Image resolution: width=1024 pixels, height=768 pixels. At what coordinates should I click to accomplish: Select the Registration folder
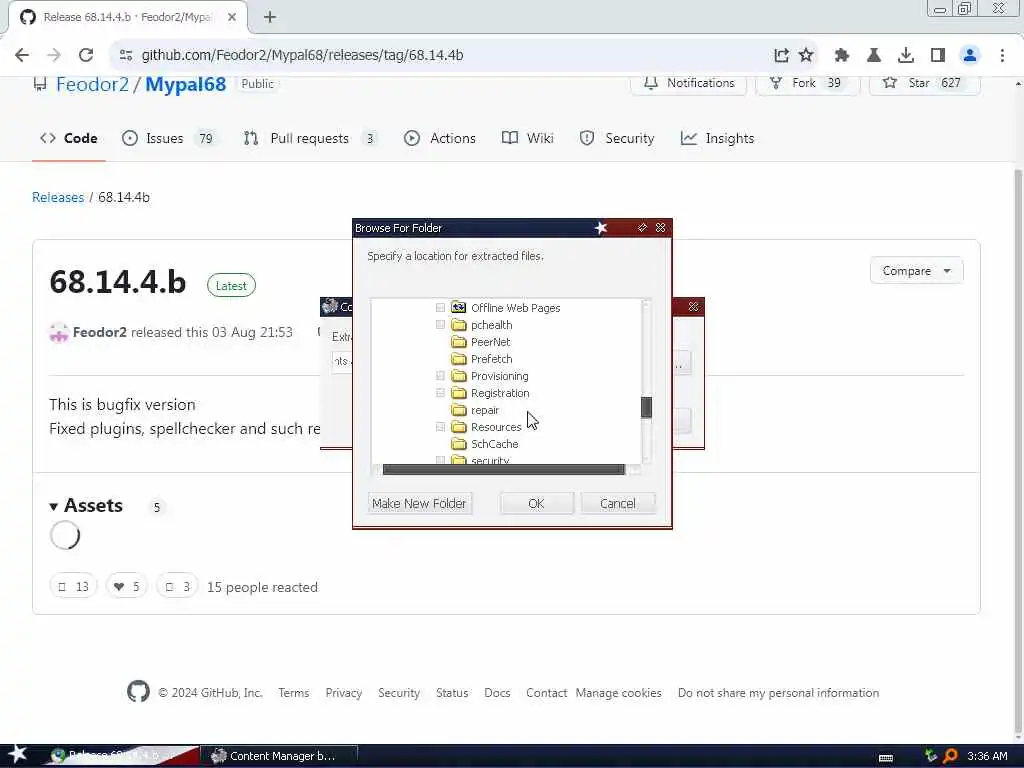500,392
